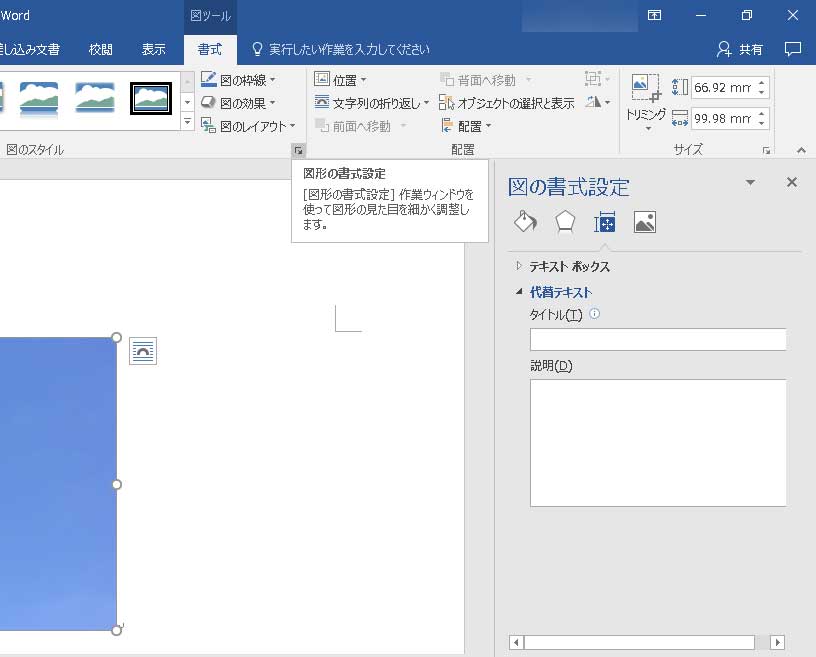Click the トリミング crop icon
This screenshot has height=657, width=816.
pos(645,90)
